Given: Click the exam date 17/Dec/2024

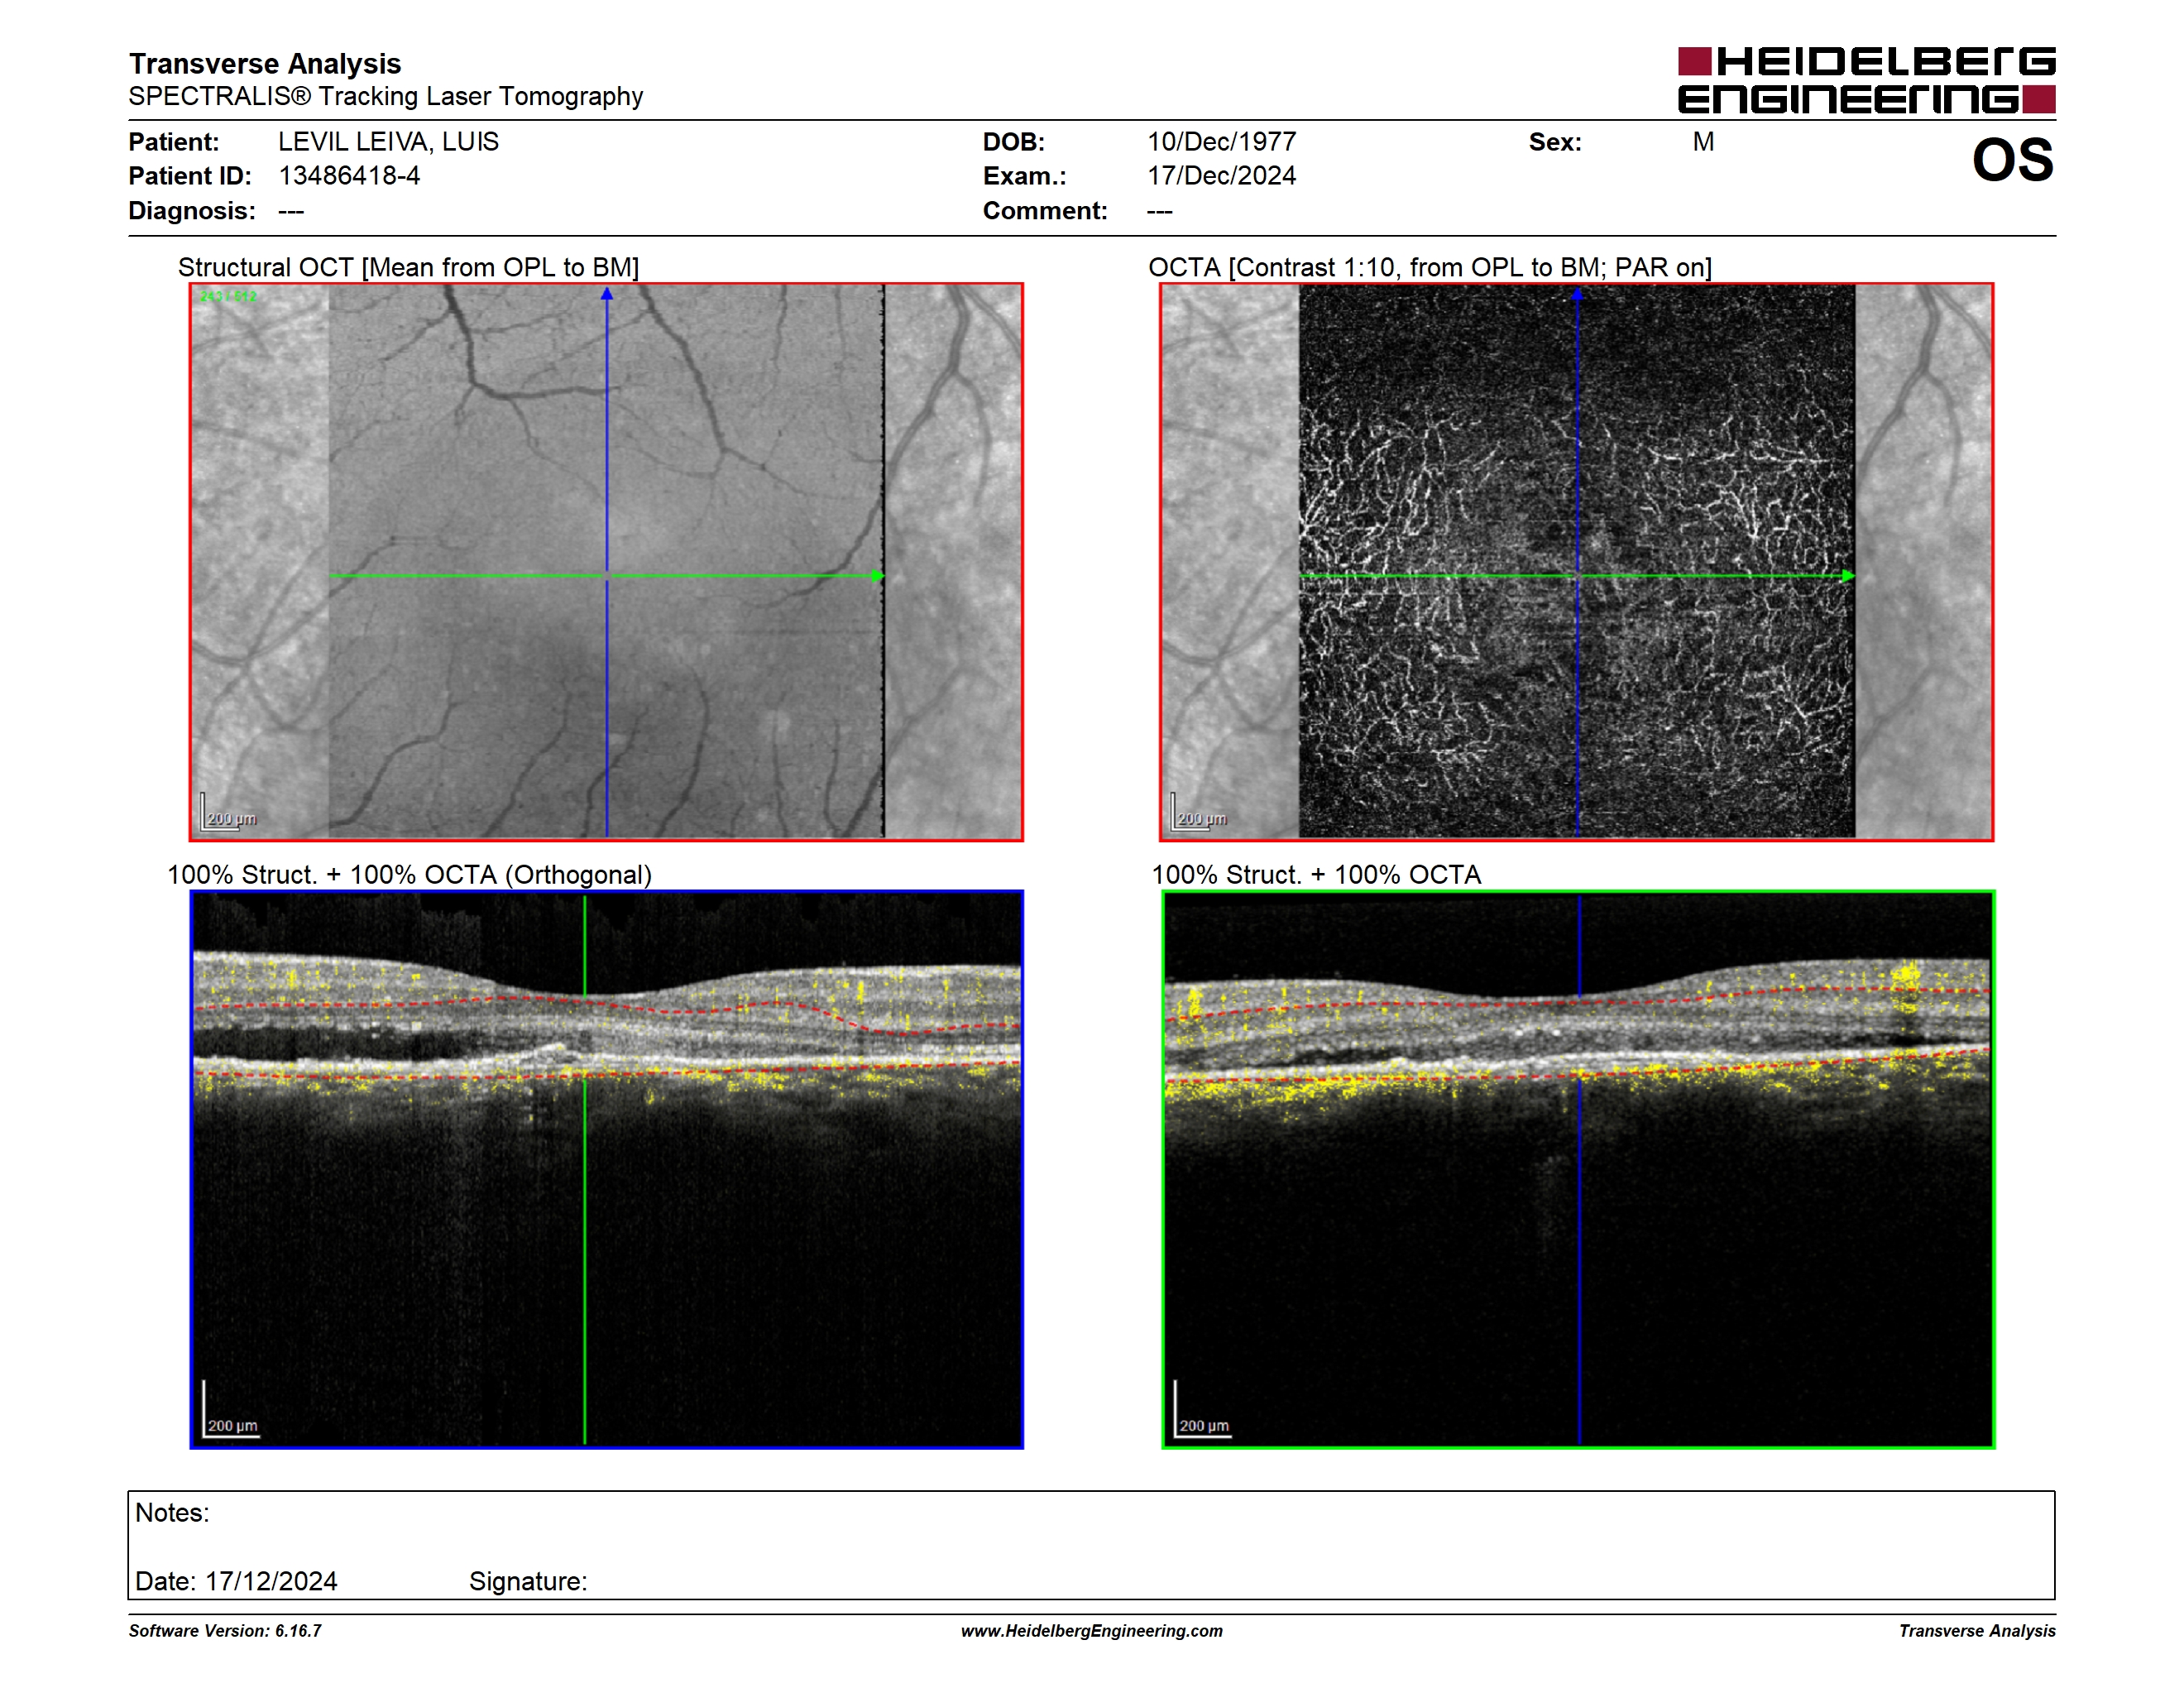Looking at the screenshot, I should [1221, 176].
